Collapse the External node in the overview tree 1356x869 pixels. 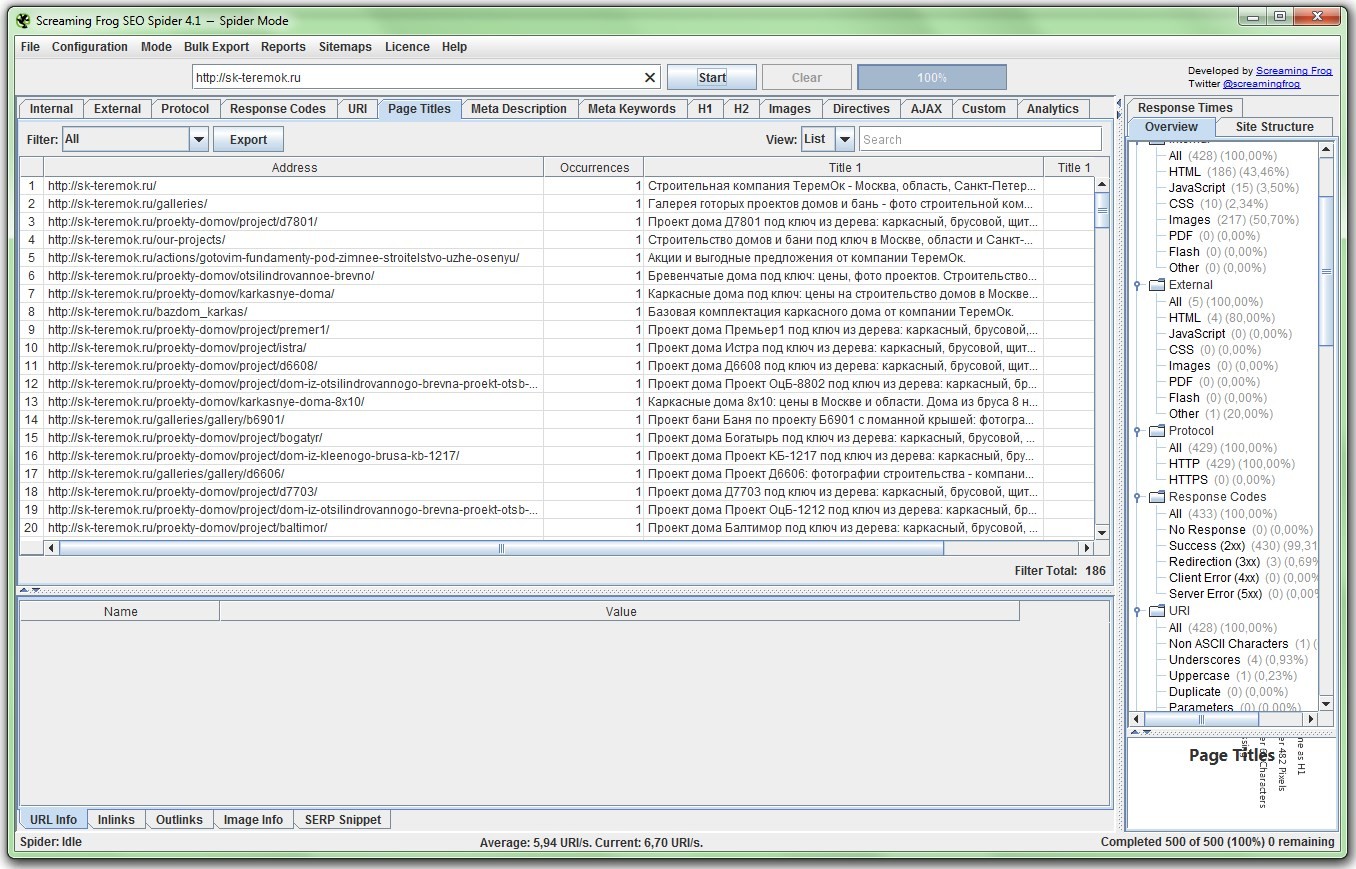point(1138,285)
